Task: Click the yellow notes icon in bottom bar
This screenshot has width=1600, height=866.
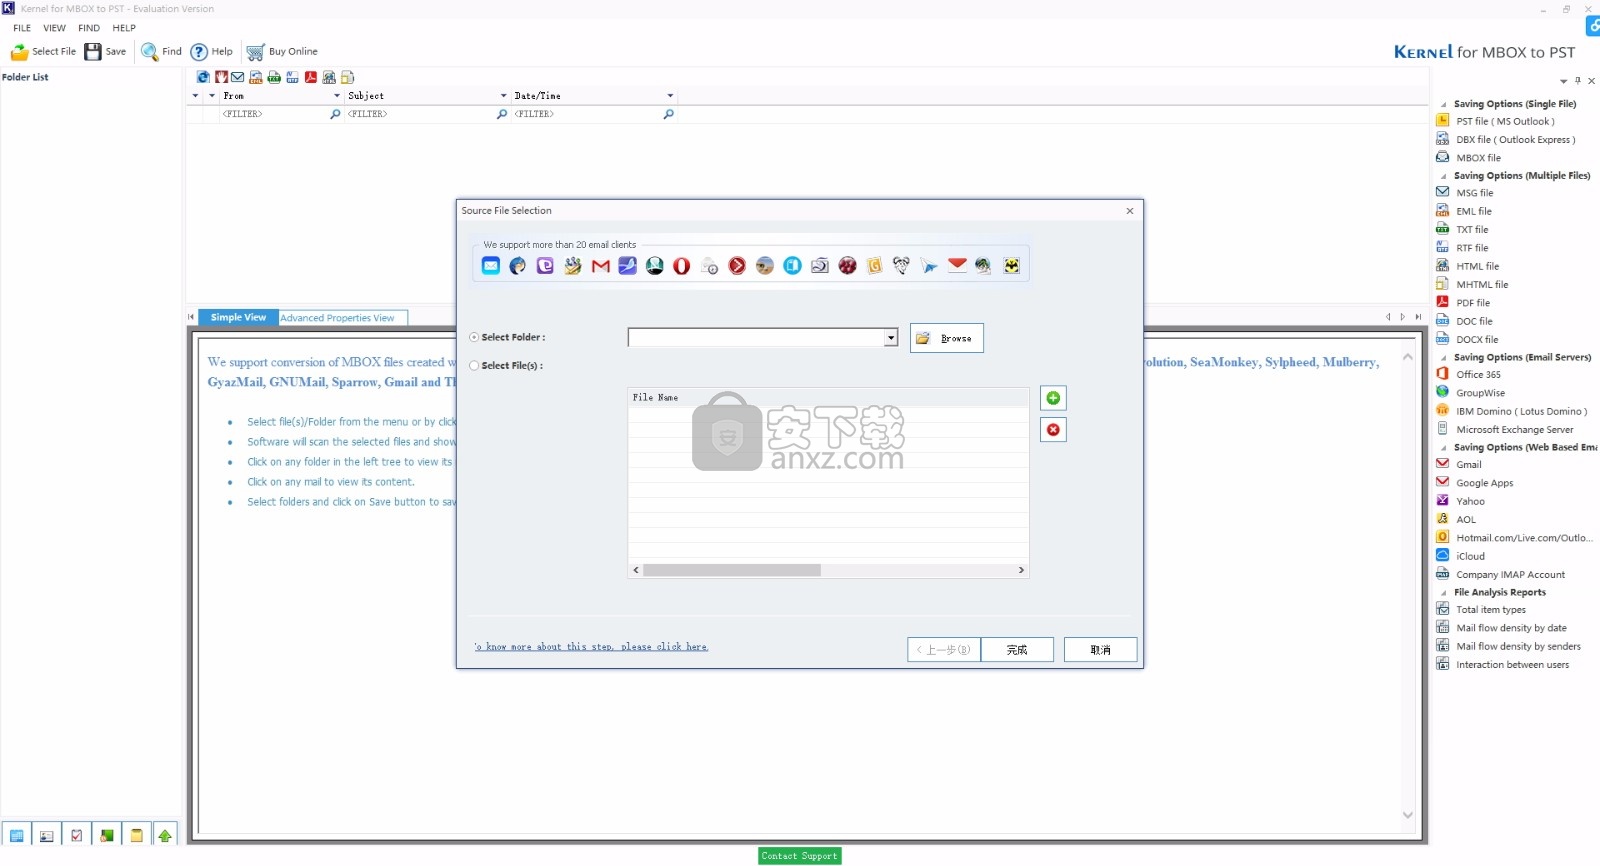Action: (136, 835)
